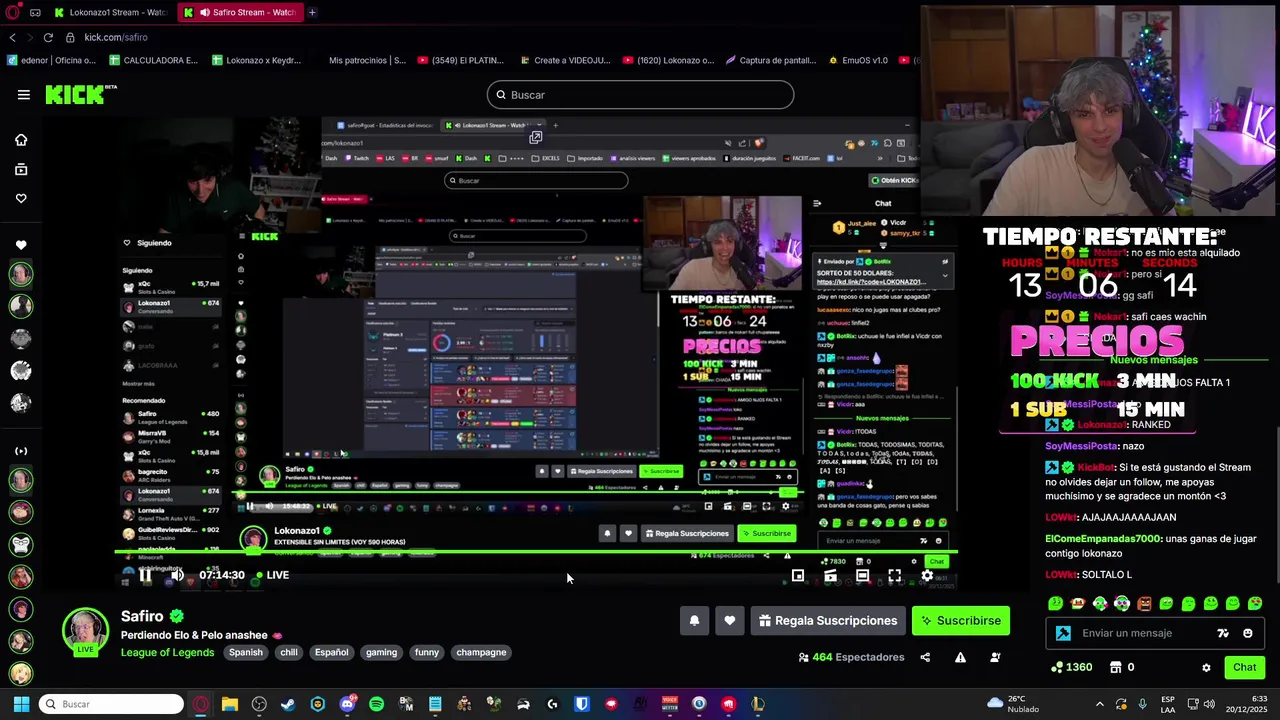Share the stream via the share icon
The width and height of the screenshot is (1280, 720).
[x=925, y=657]
